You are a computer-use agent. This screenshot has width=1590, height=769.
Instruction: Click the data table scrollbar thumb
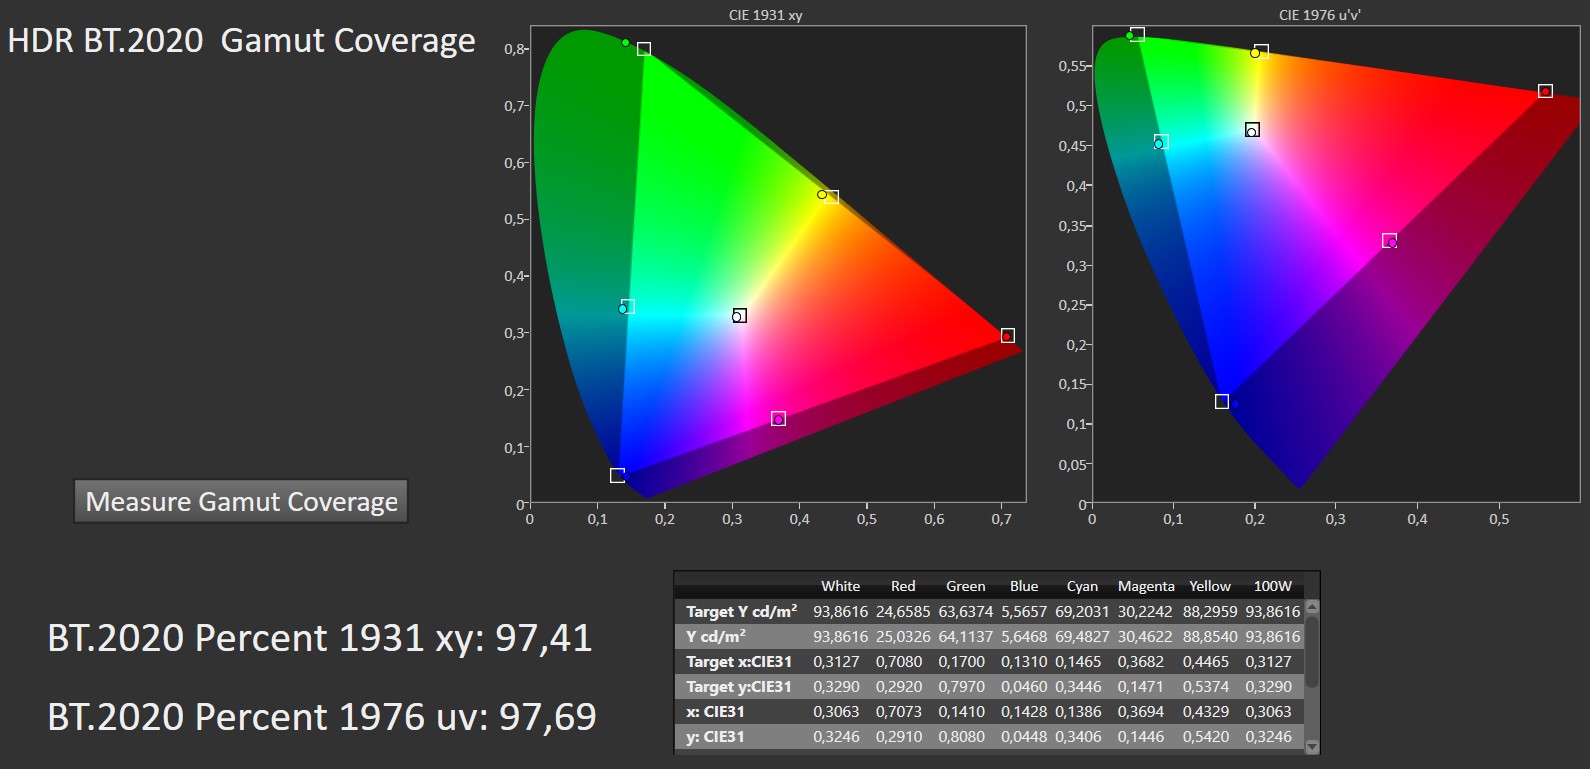pos(1312,652)
